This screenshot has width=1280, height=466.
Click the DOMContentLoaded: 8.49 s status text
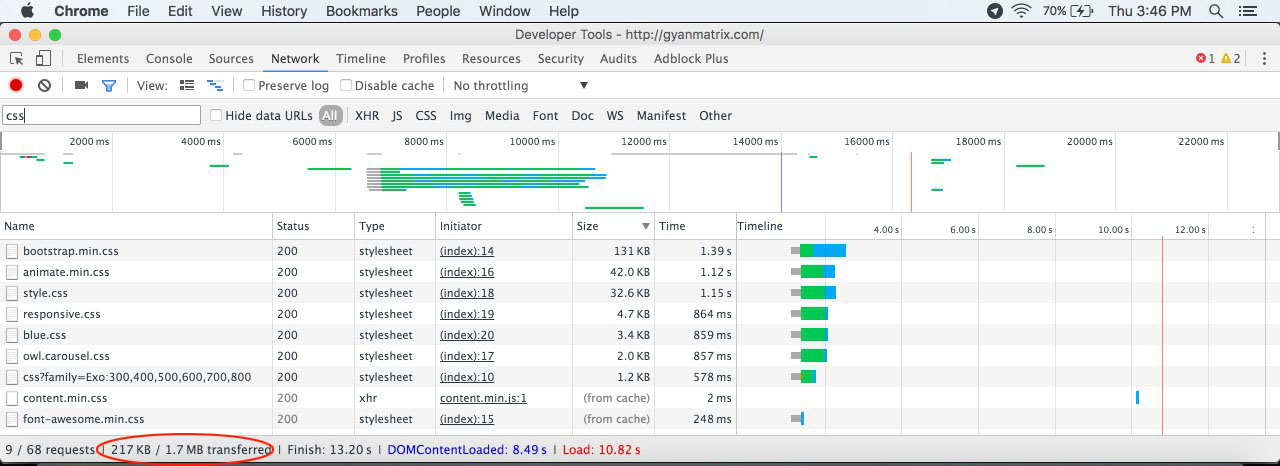pos(467,450)
